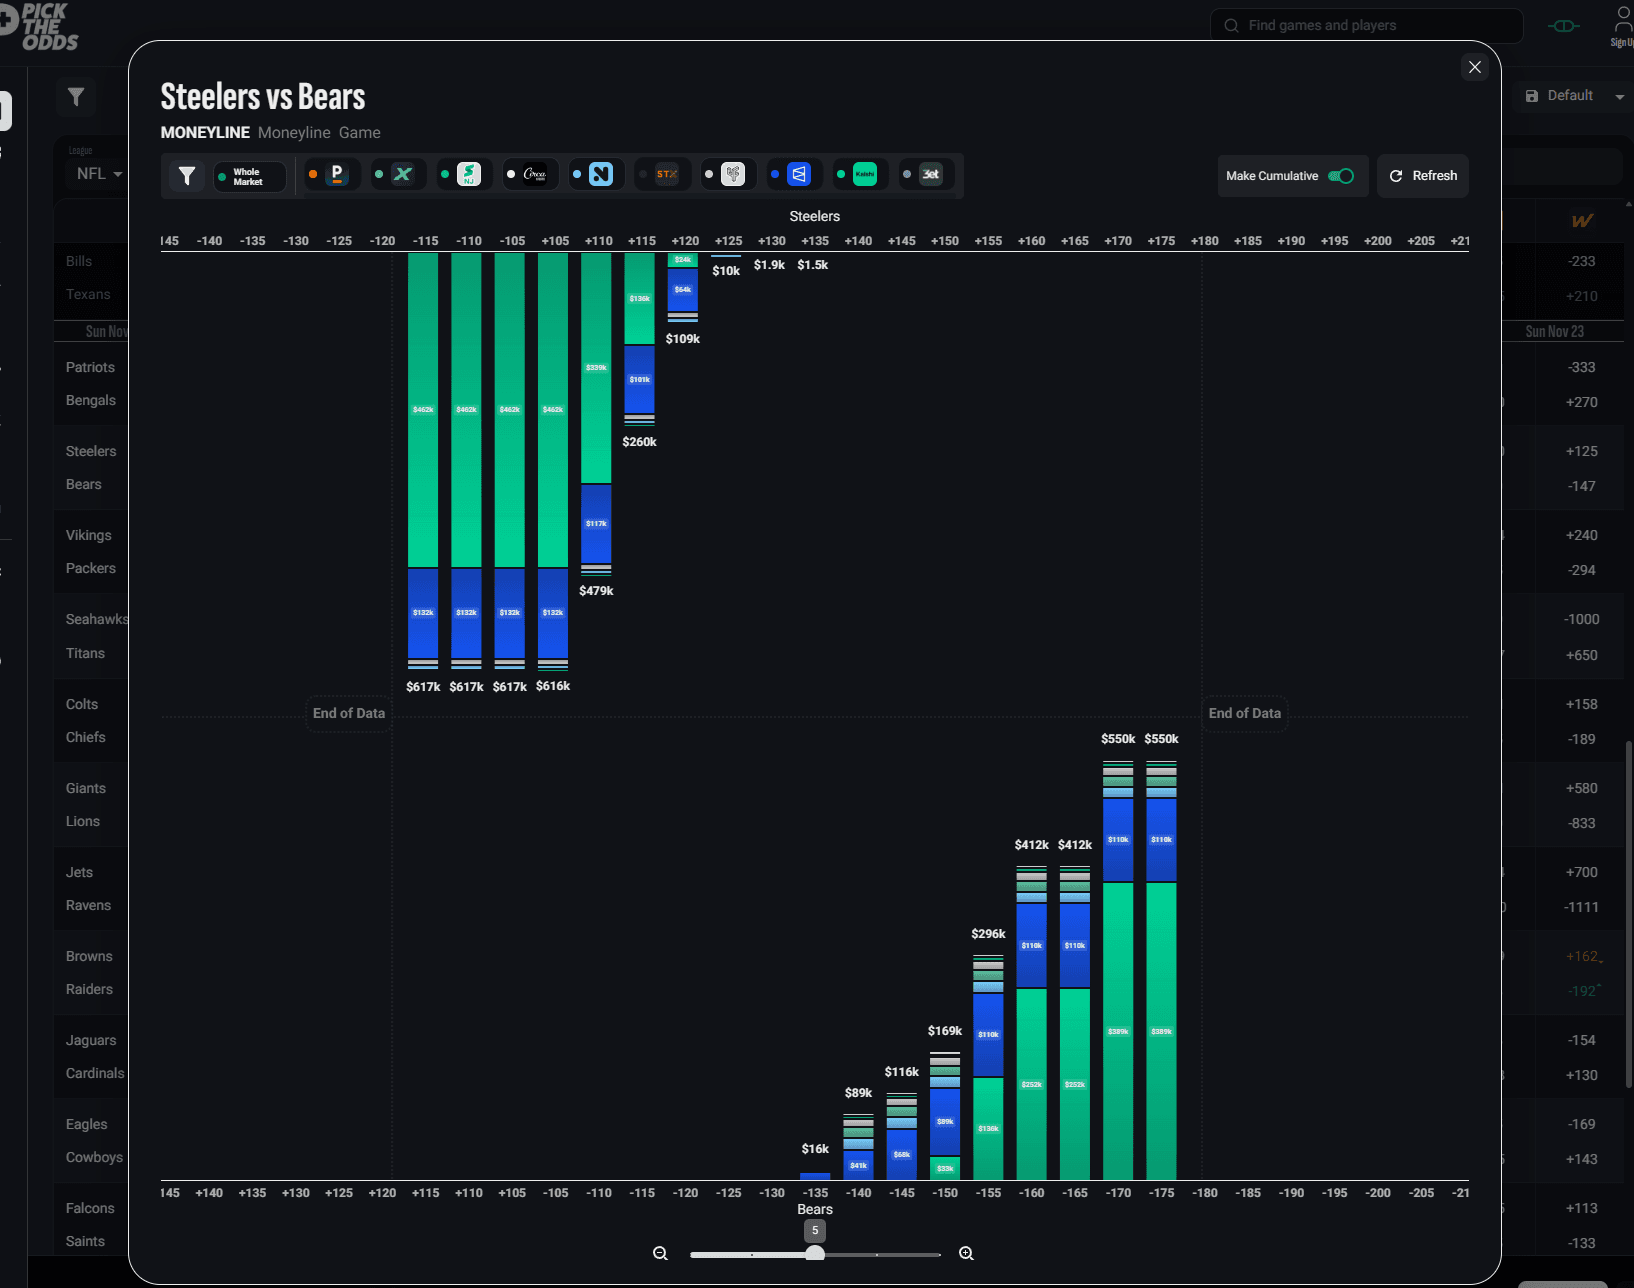Open the NFL league dropdown
The width and height of the screenshot is (1634, 1288).
pos(97,173)
